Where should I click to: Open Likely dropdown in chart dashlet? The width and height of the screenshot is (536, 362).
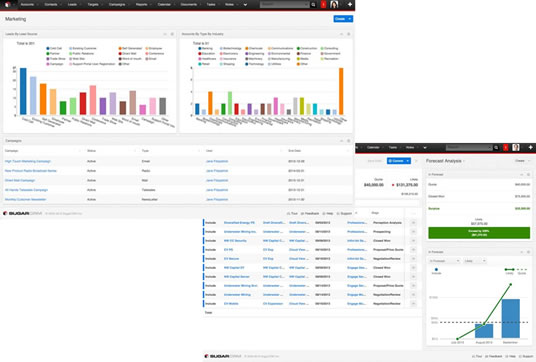(x=475, y=261)
